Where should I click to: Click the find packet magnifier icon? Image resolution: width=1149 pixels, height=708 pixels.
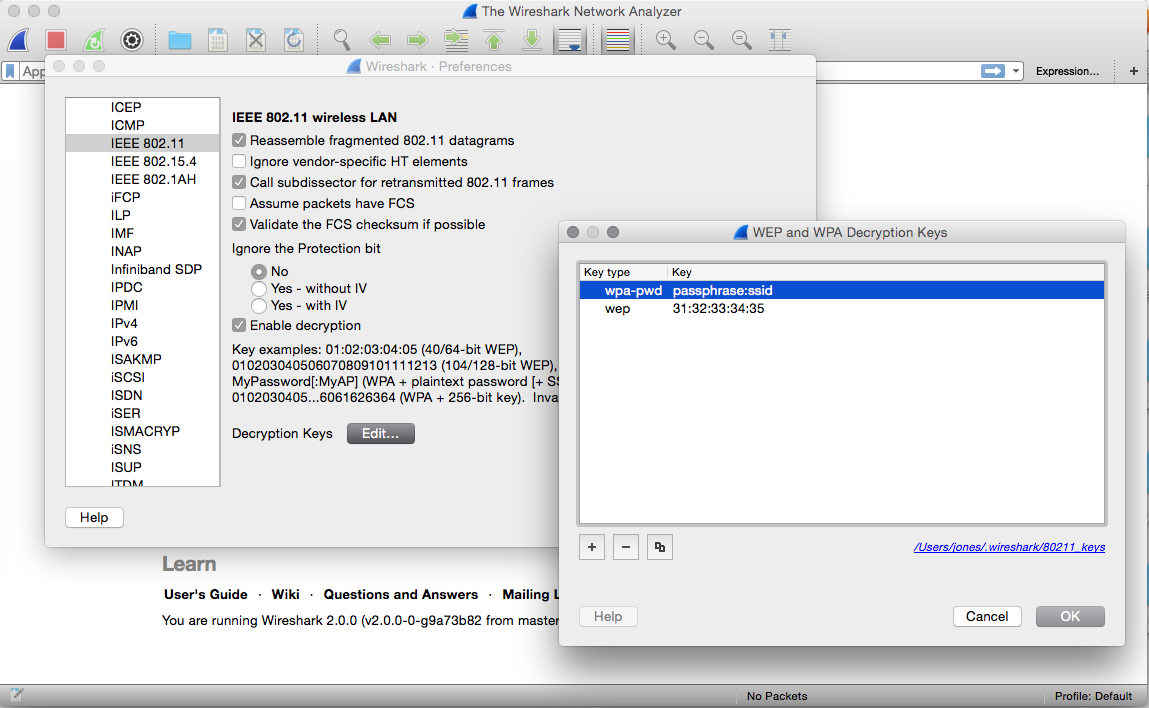pos(342,40)
